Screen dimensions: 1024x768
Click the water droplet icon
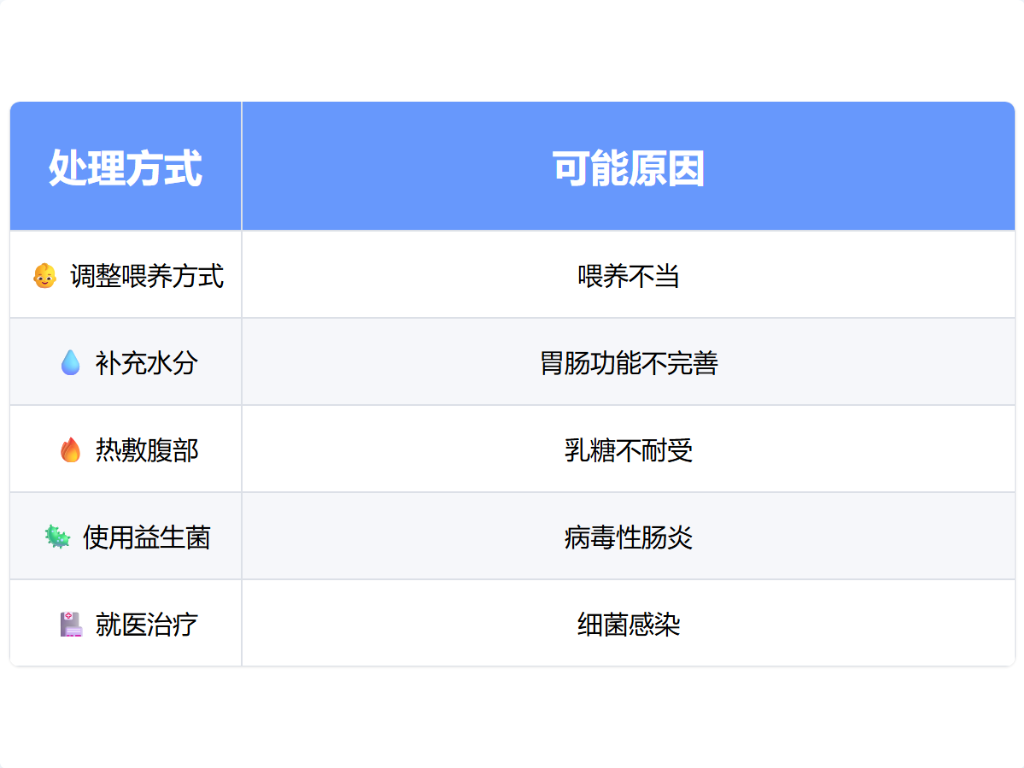pos(70,362)
